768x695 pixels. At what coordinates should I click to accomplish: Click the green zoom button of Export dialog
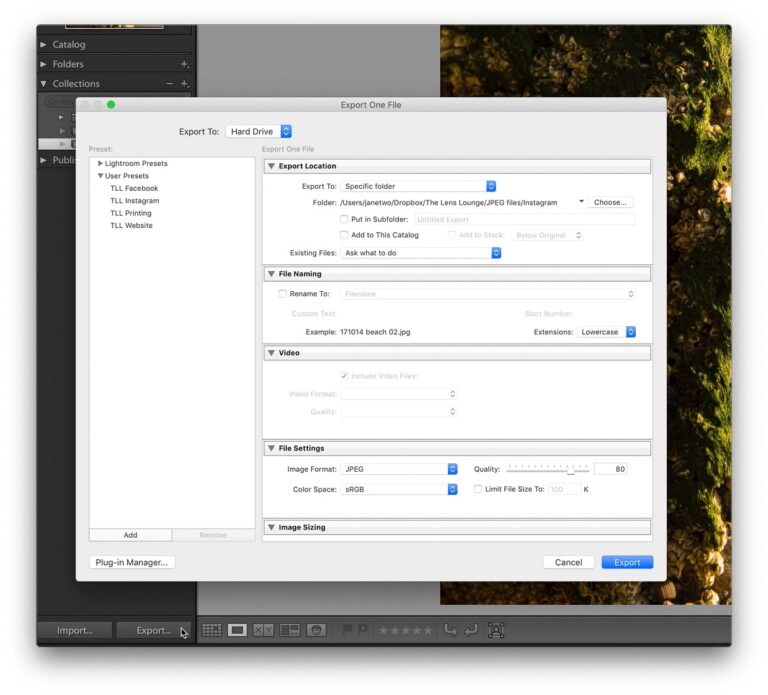point(111,104)
